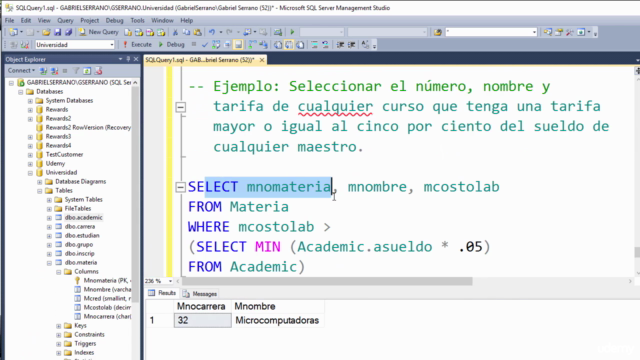Click the Open File folder icon

(x=46, y=32)
